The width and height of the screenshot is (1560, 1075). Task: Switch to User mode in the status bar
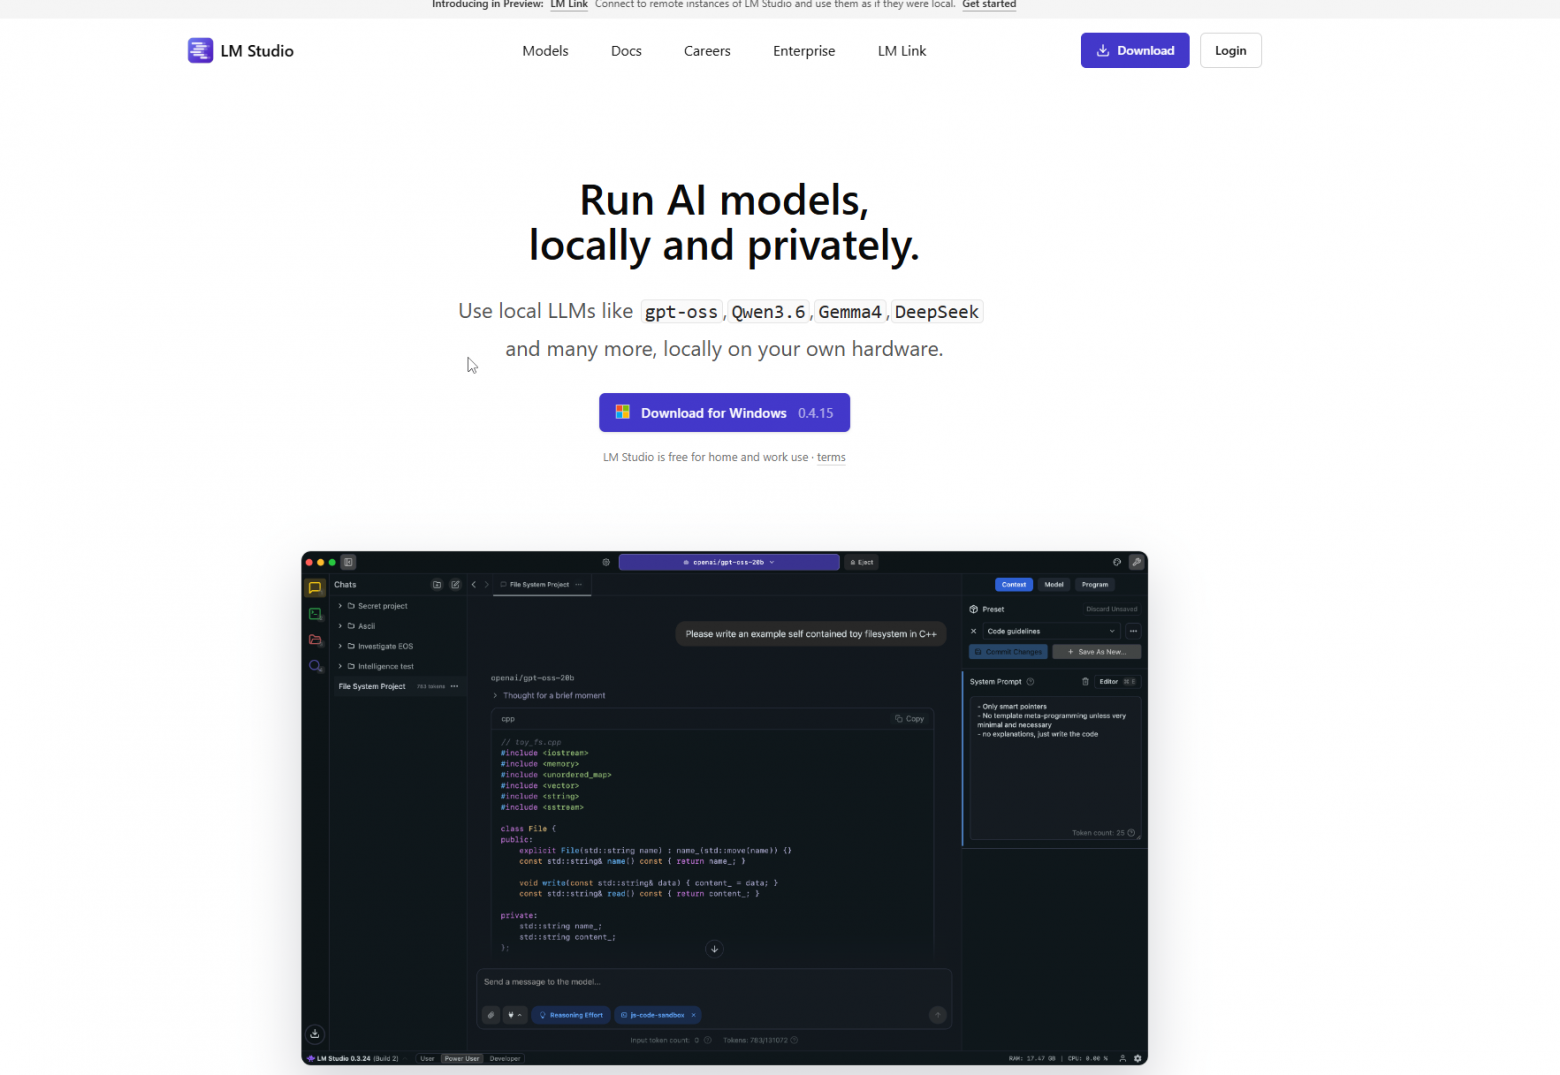pos(427,1058)
